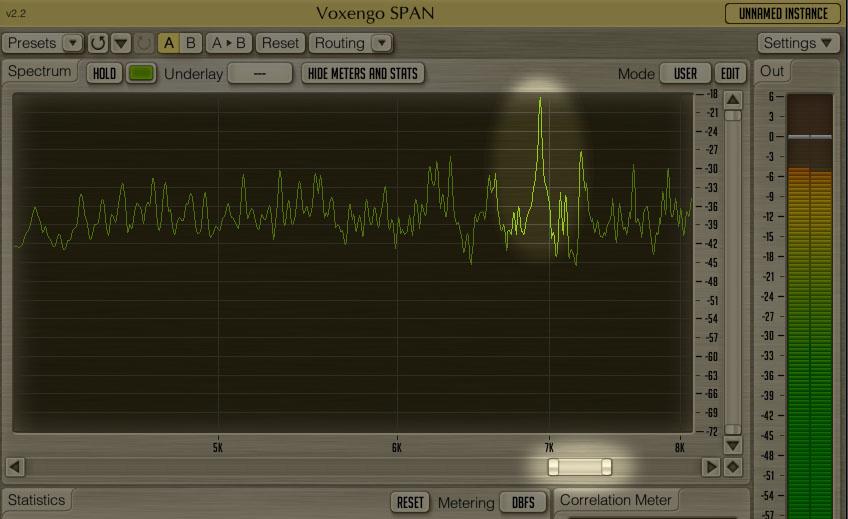Click the undo circular arrow icon
The width and height of the screenshot is (848, 519).
tap(98, 43)
